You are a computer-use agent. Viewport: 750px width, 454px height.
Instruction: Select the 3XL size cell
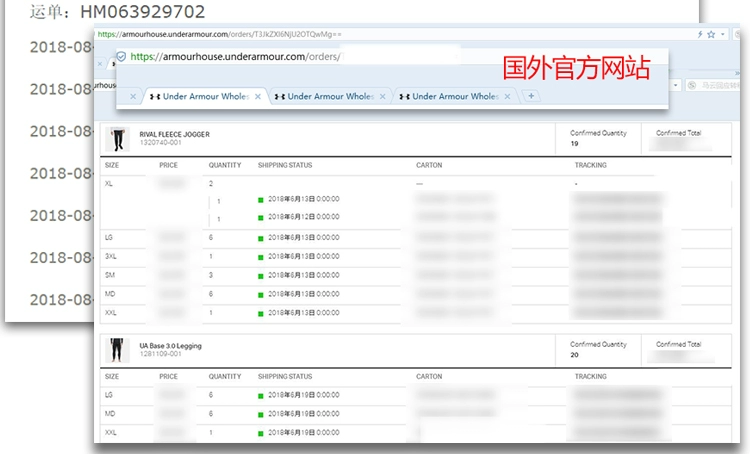tap(110, 256)
